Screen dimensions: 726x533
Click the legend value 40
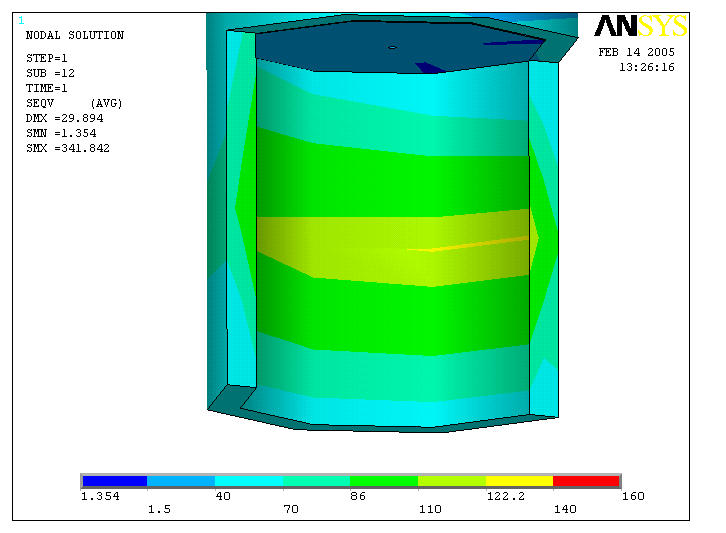tap(223, 496)
